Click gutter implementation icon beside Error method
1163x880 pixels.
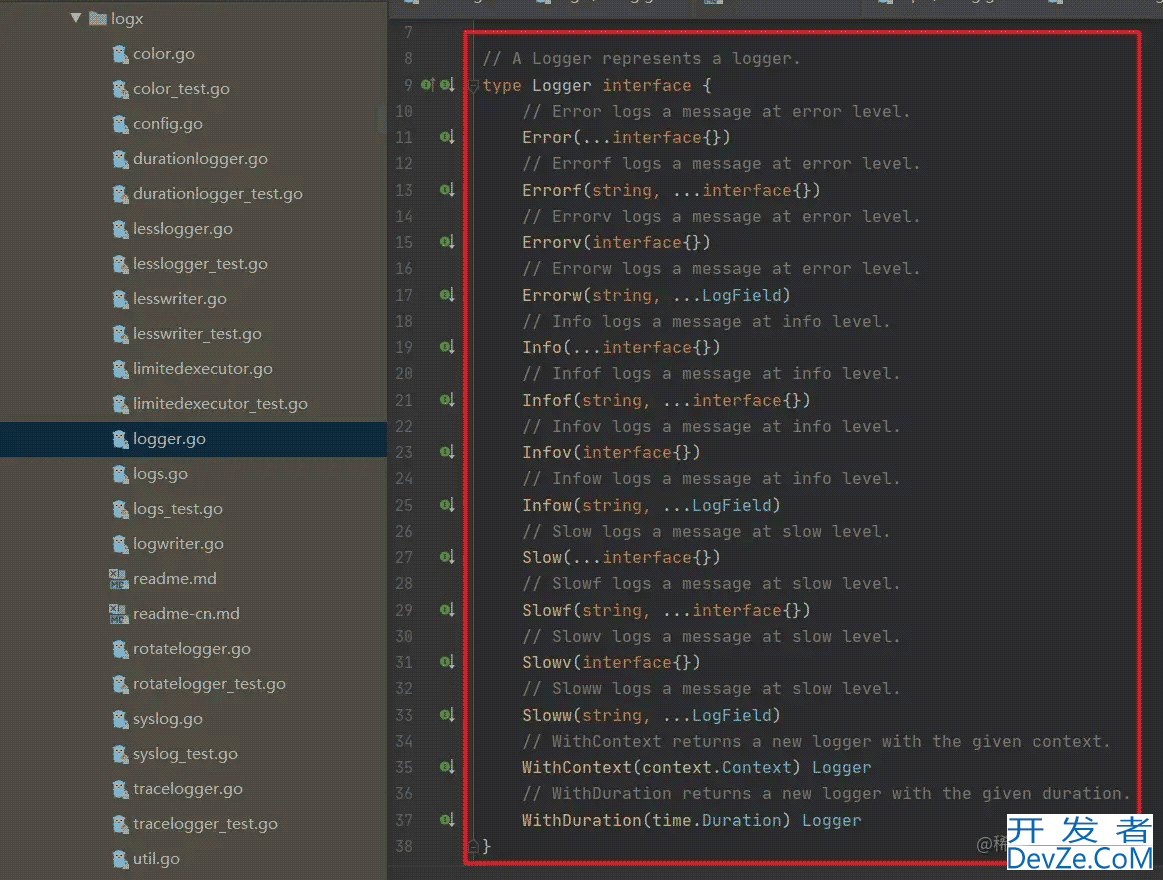pyautogui.click(x=447, y=137)
